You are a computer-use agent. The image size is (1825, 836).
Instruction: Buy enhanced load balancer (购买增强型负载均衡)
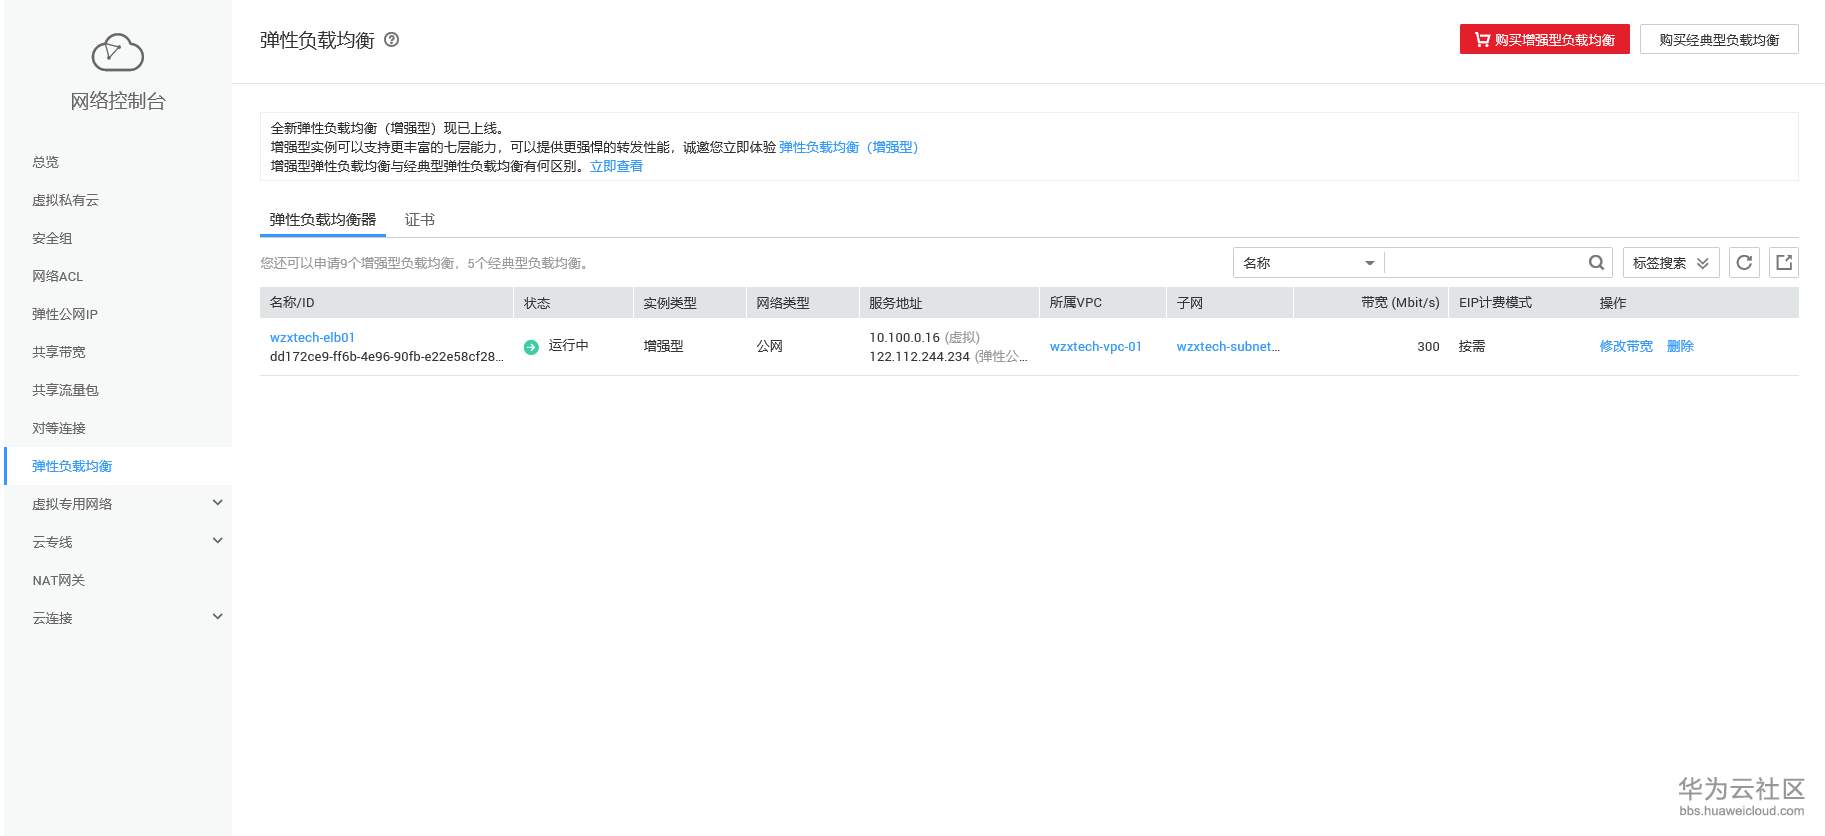point(1544,39)
